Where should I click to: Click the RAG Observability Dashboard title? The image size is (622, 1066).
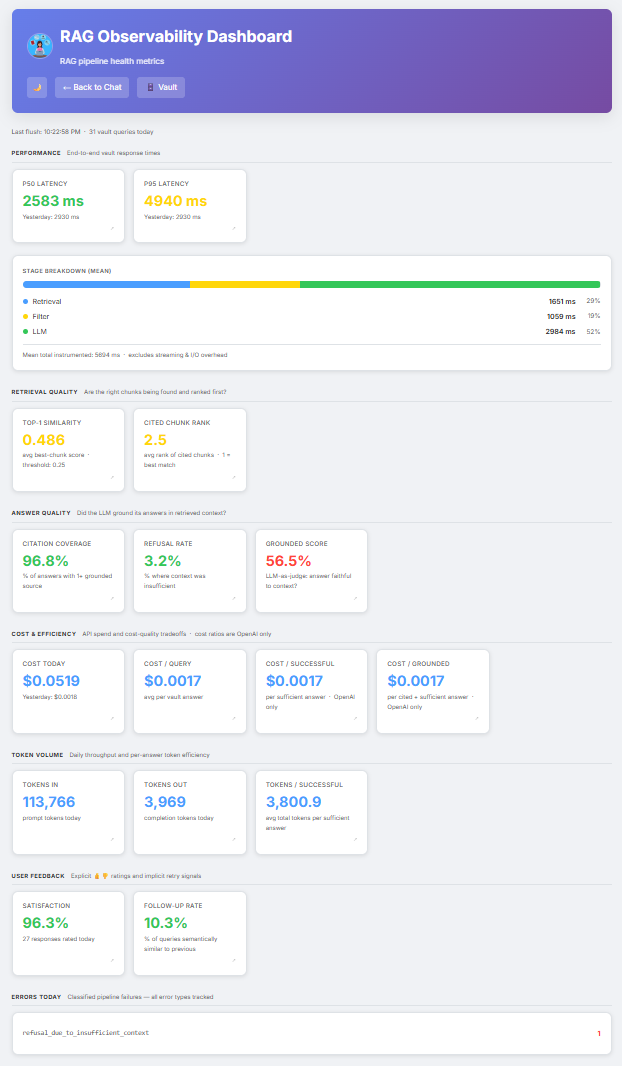(176, 37)
